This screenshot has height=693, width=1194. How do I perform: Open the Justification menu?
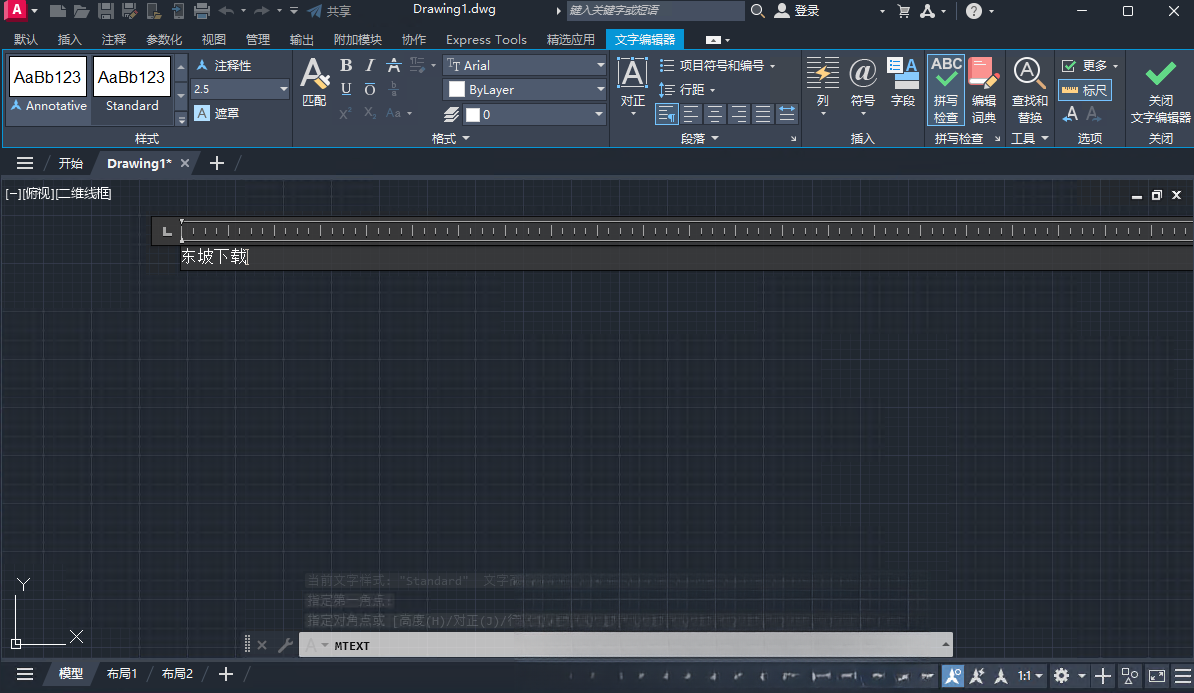(x=632, y=85)
